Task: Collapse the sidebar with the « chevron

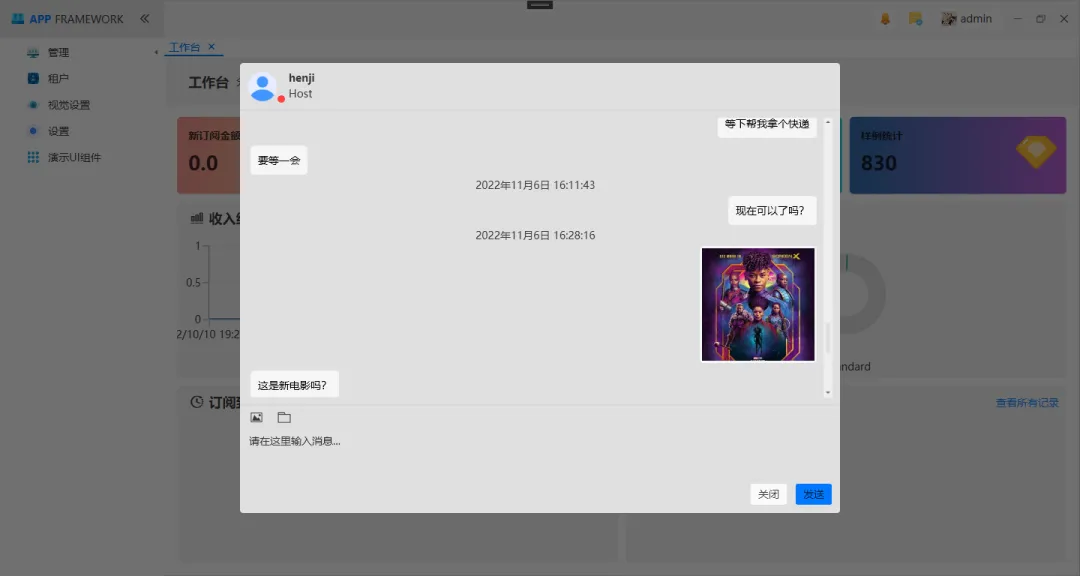Action: tap(145, 18)
